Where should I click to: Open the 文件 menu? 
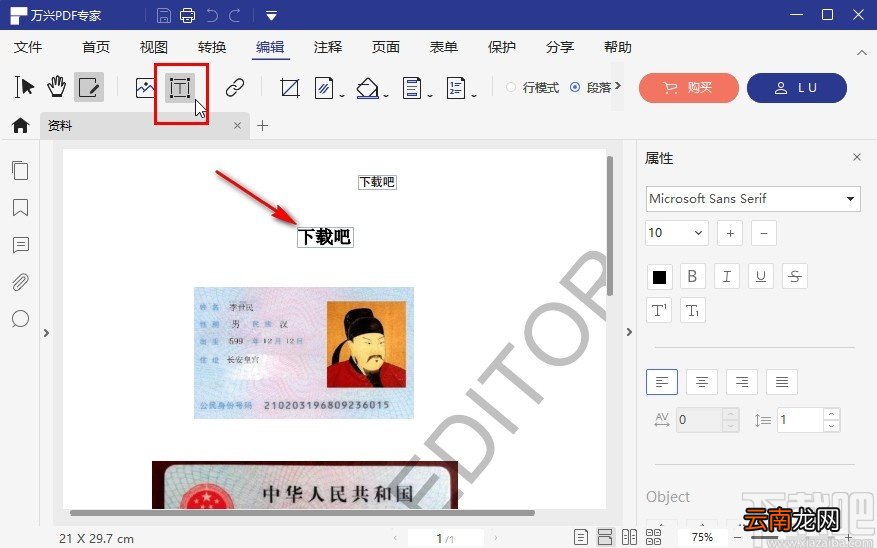(x=28, y=47)
